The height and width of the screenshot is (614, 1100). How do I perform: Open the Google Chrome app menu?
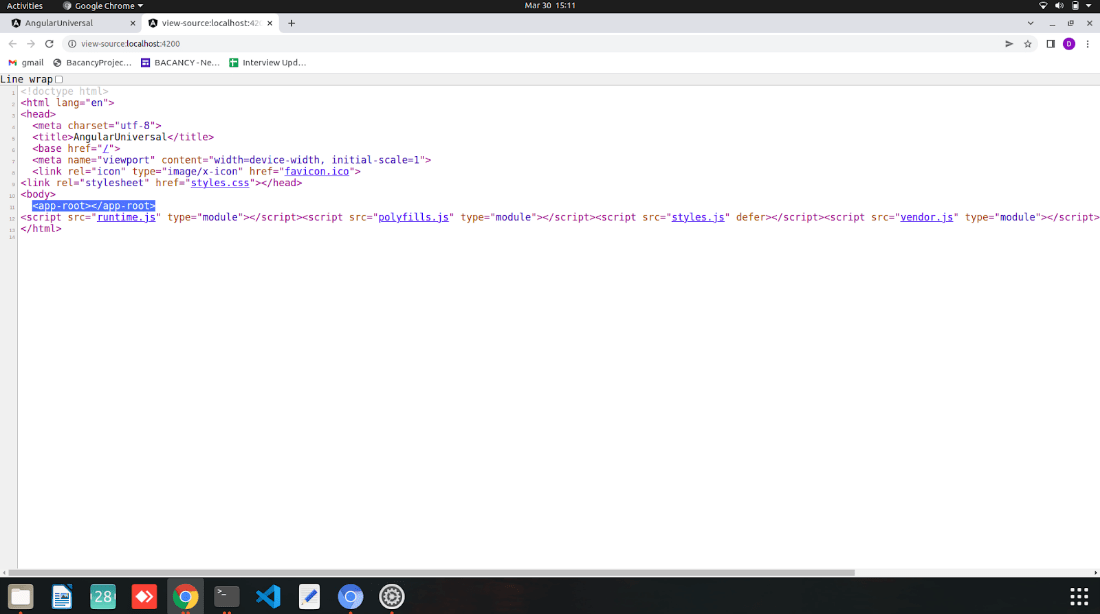103,6
